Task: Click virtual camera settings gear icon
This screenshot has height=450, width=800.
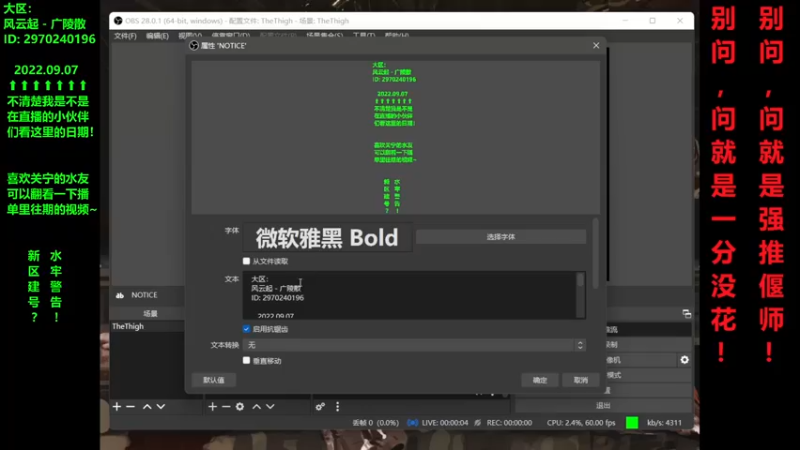Action: (685, 360)
